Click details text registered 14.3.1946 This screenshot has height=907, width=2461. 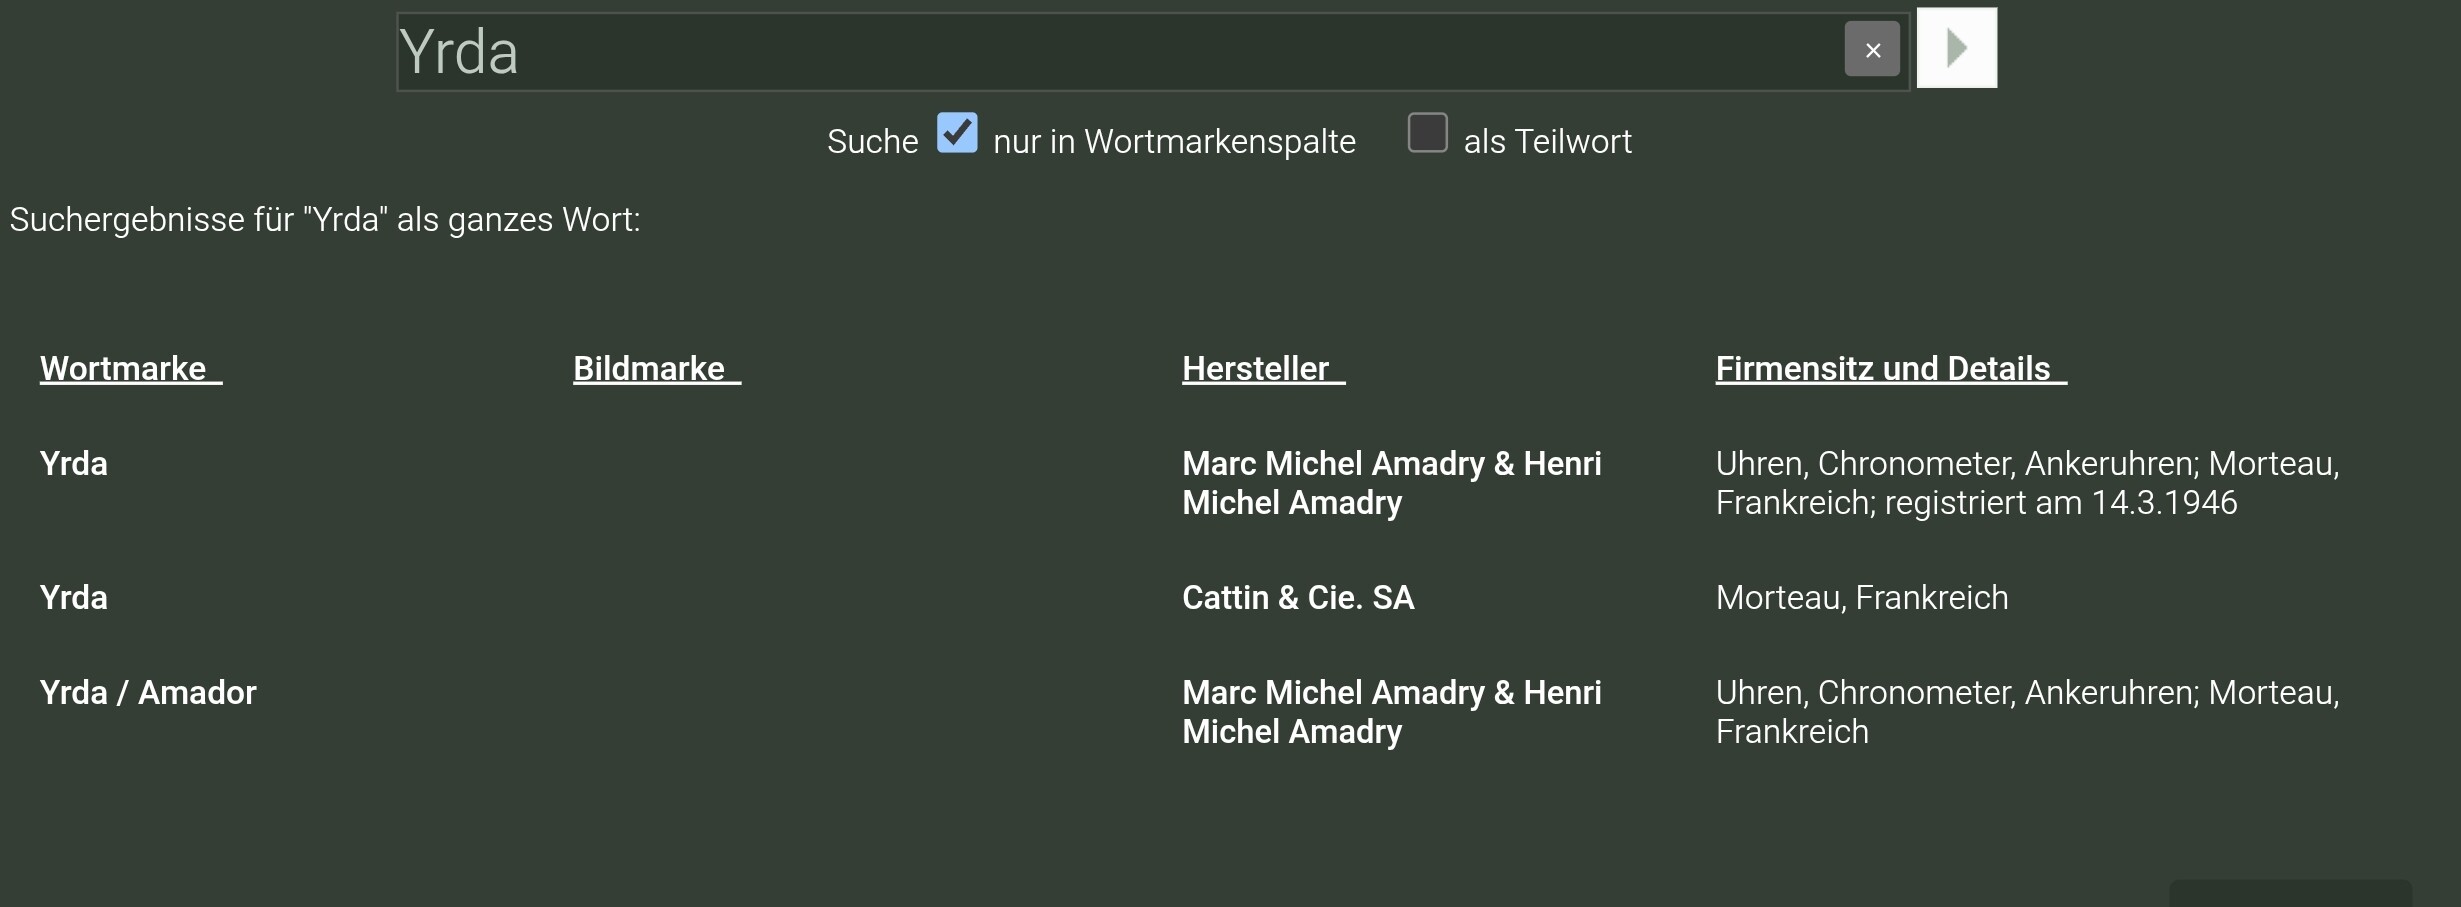[x=2026, y=483]
